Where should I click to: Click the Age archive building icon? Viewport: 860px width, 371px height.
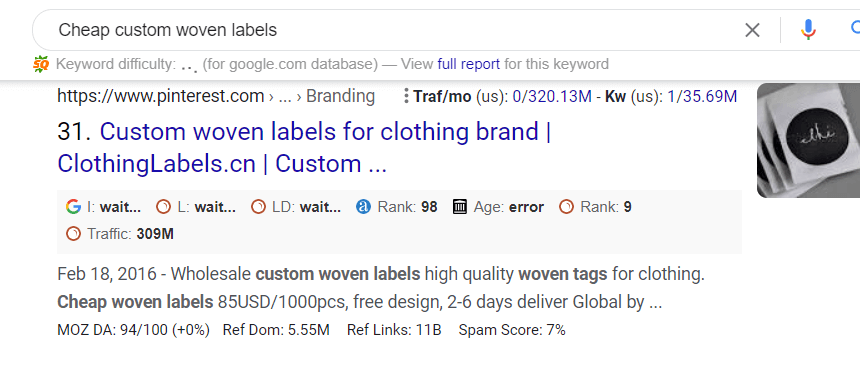coord(460,207)
